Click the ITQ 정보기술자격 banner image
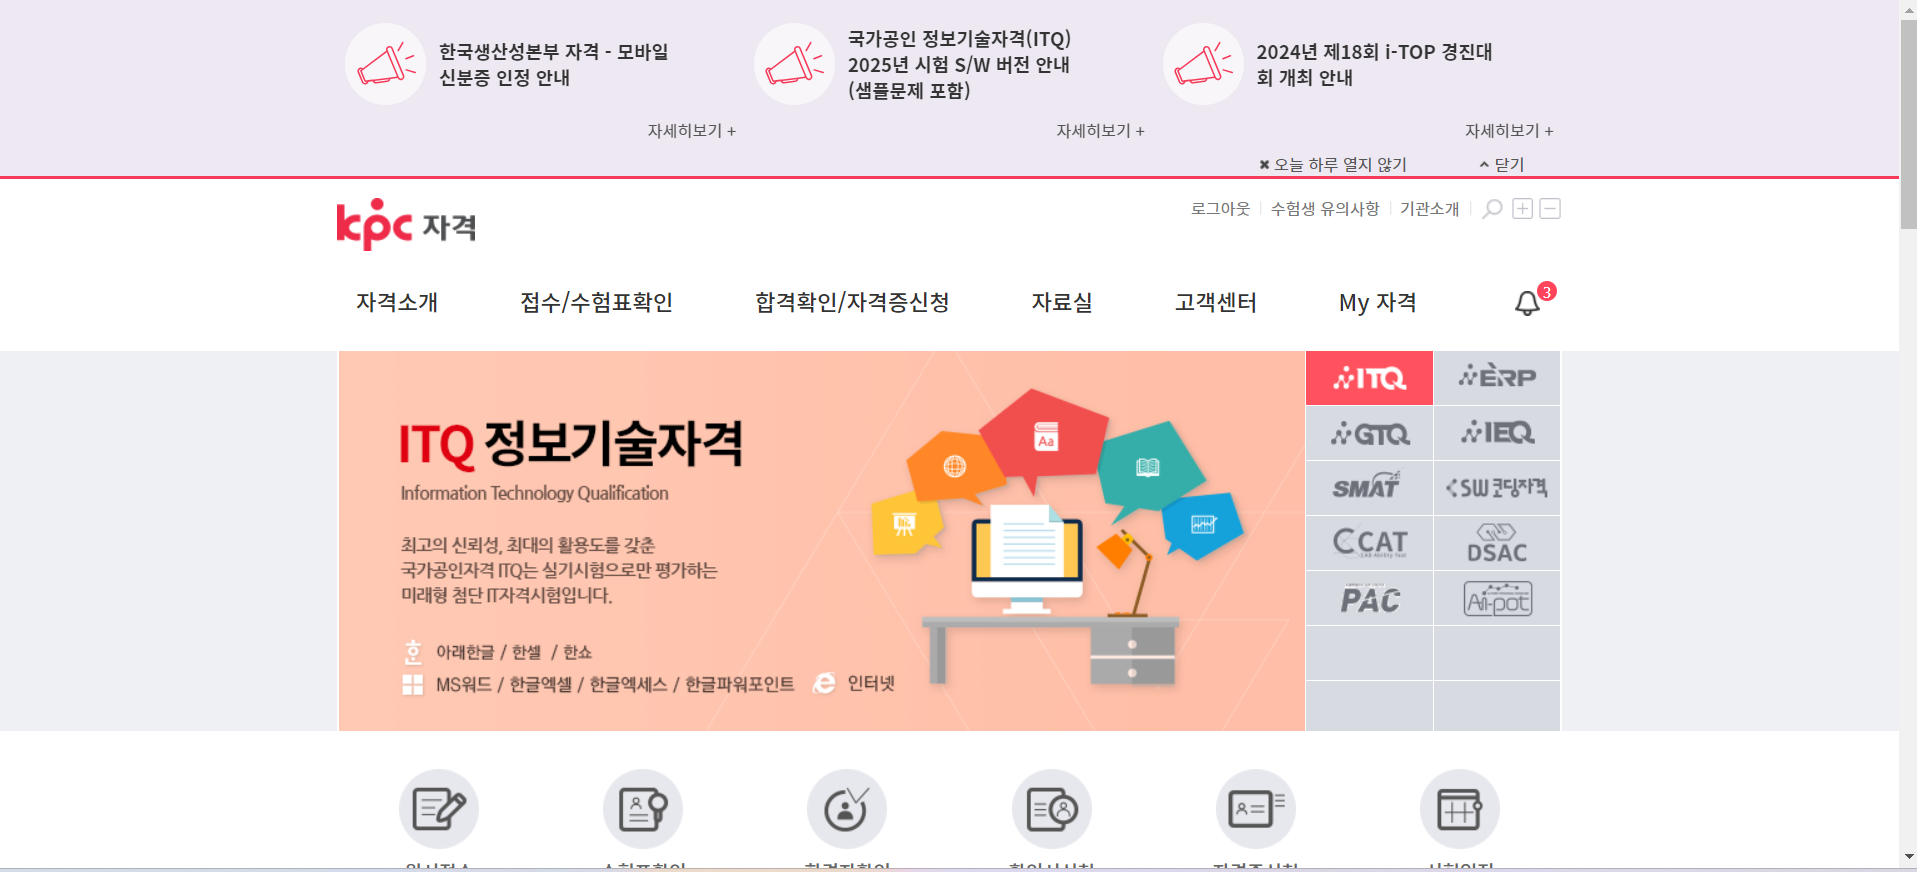Screen dimensions: 1917x872 pos(822,541)
